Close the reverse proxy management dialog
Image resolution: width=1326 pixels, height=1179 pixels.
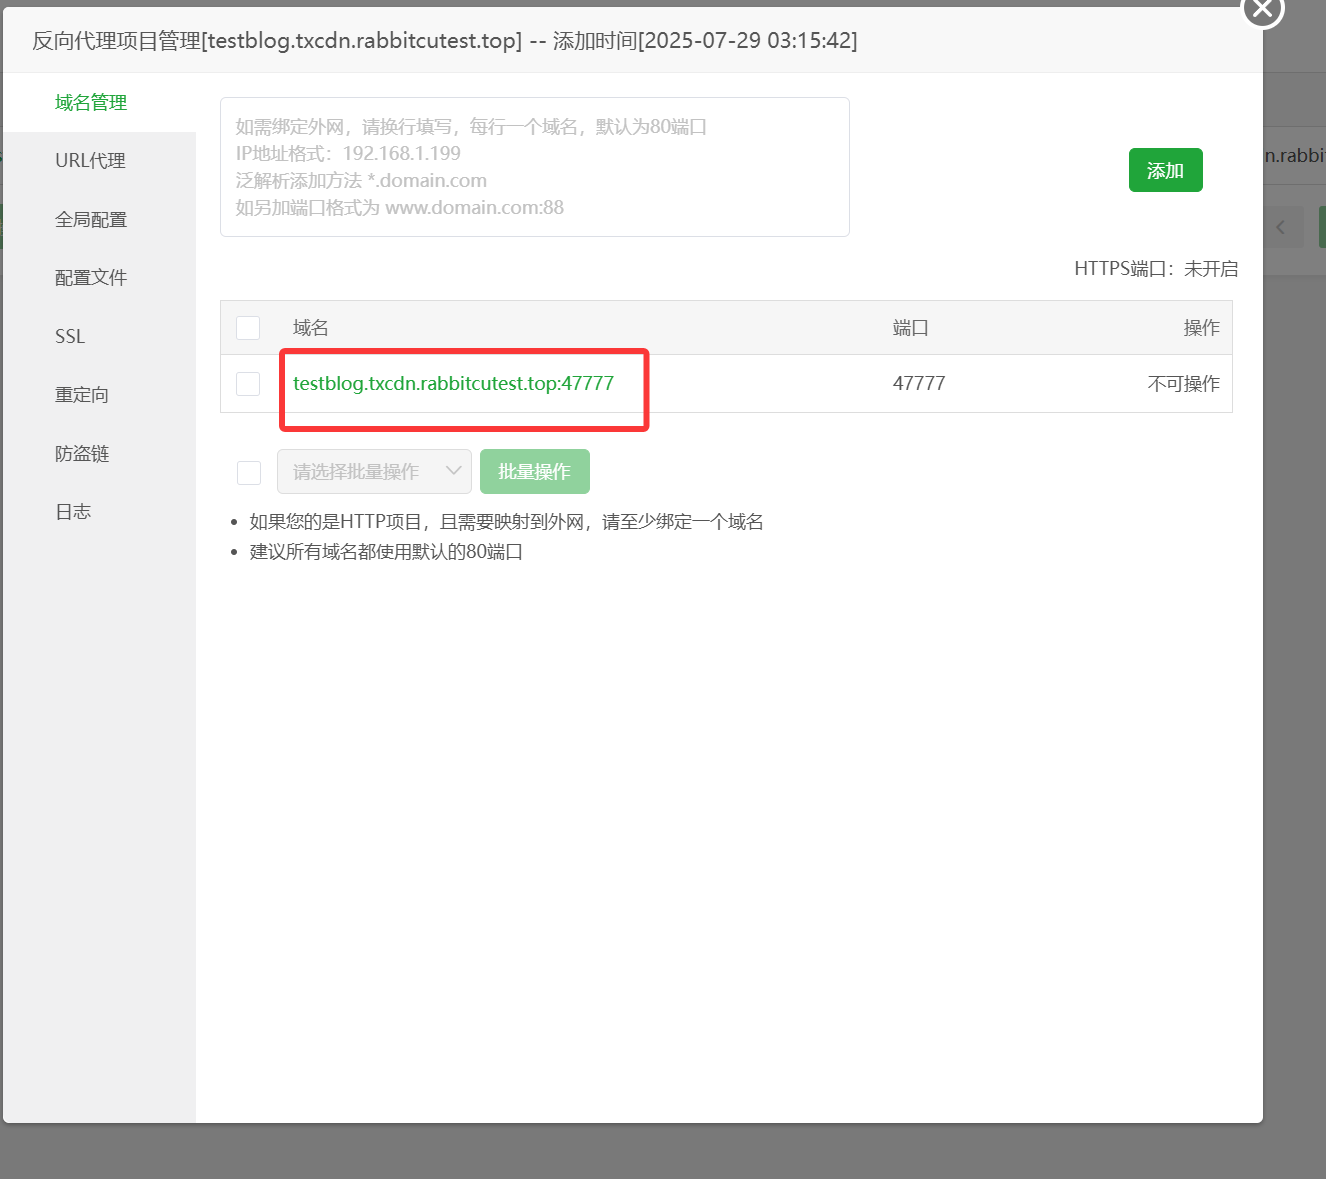click(1262, 9)
